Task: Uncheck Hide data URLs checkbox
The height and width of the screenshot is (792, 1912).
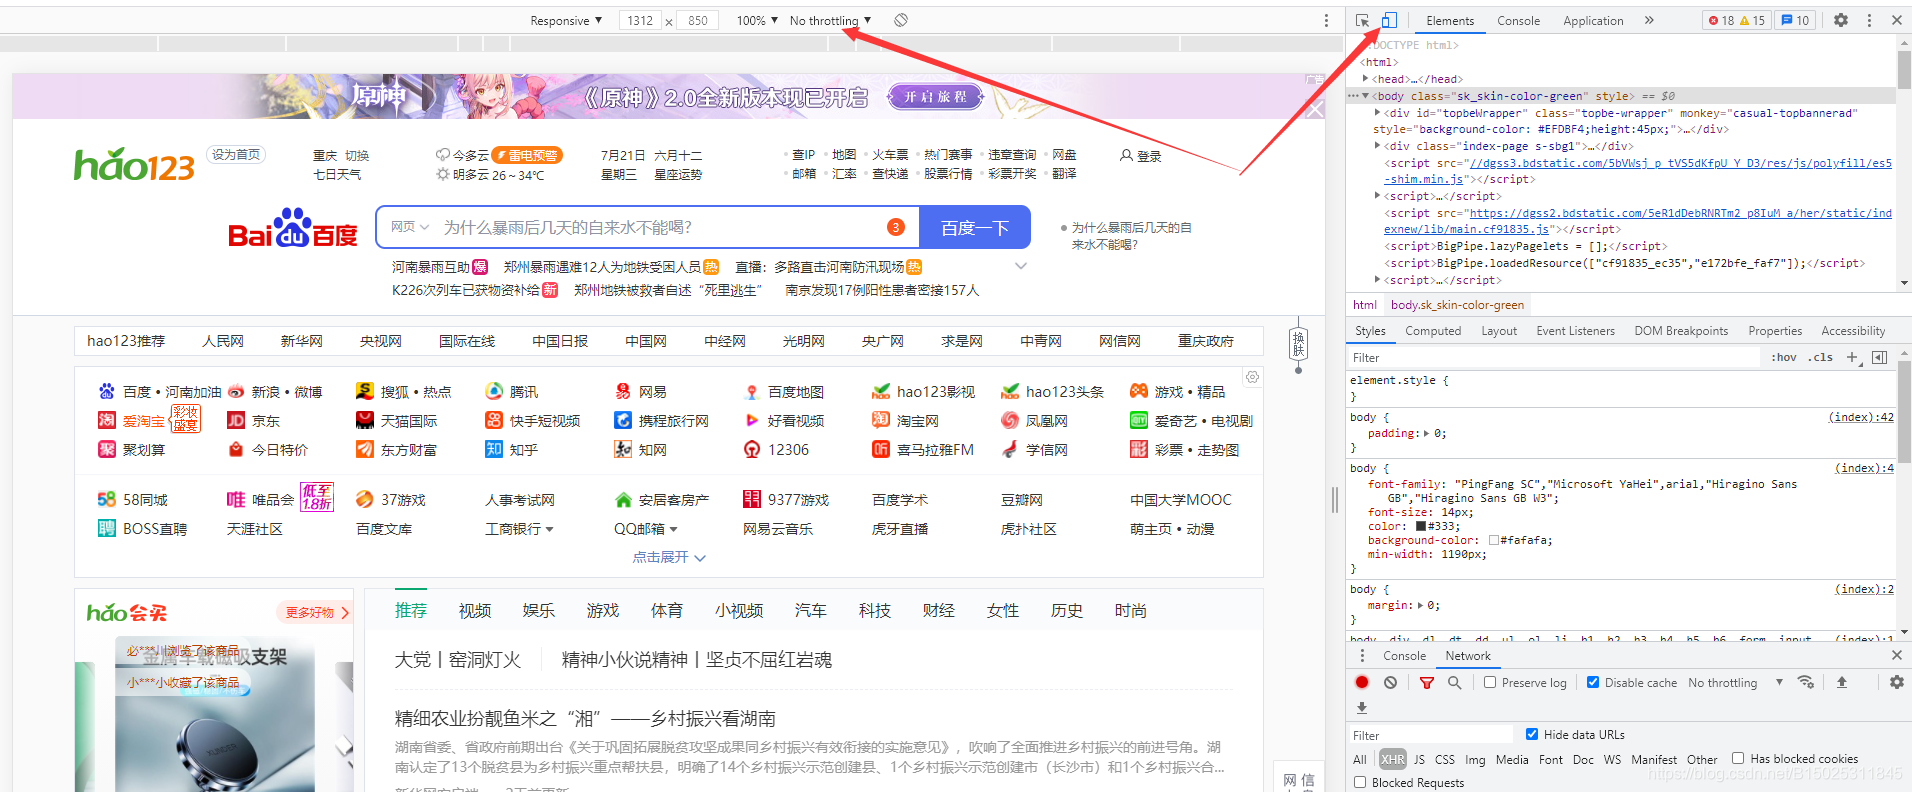Action: point(1532,734)
